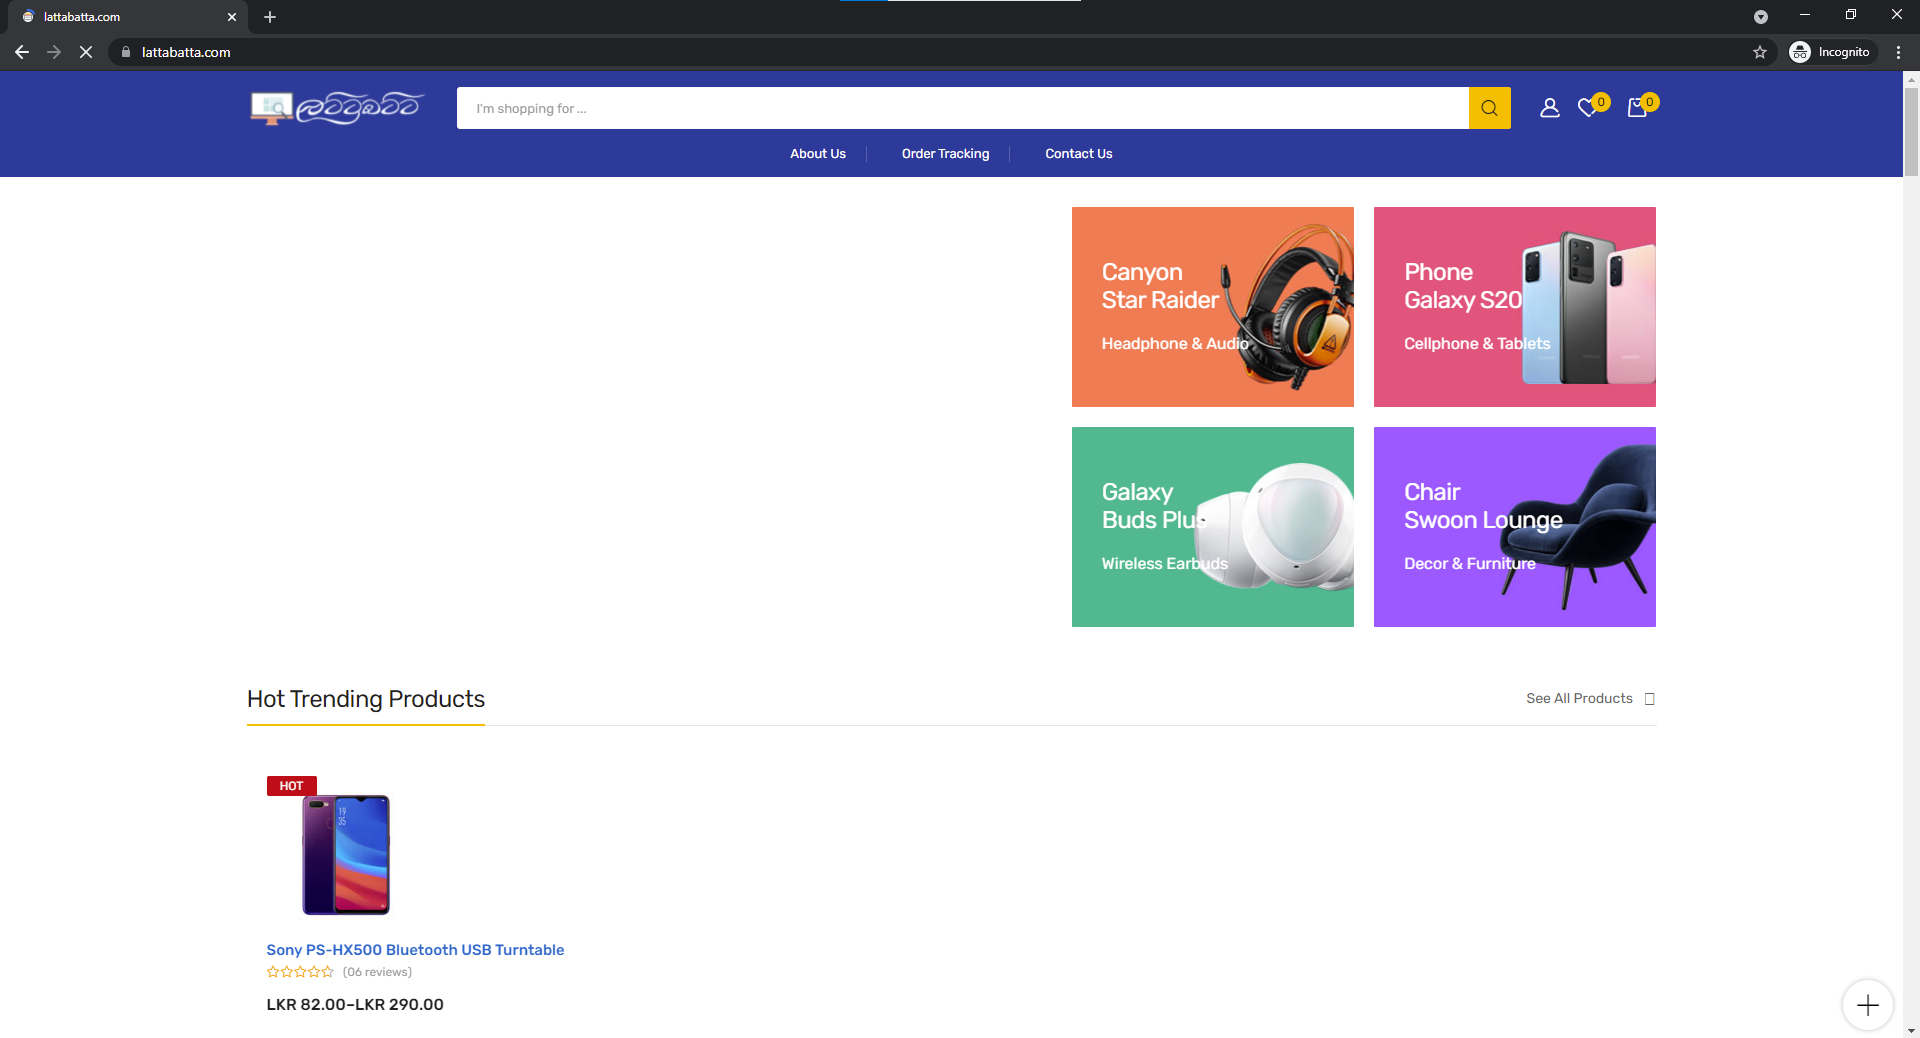Click price LKR 82.00–LKR 290.00
This screenshot has width=1920, height=1038.
point(355,1004)
